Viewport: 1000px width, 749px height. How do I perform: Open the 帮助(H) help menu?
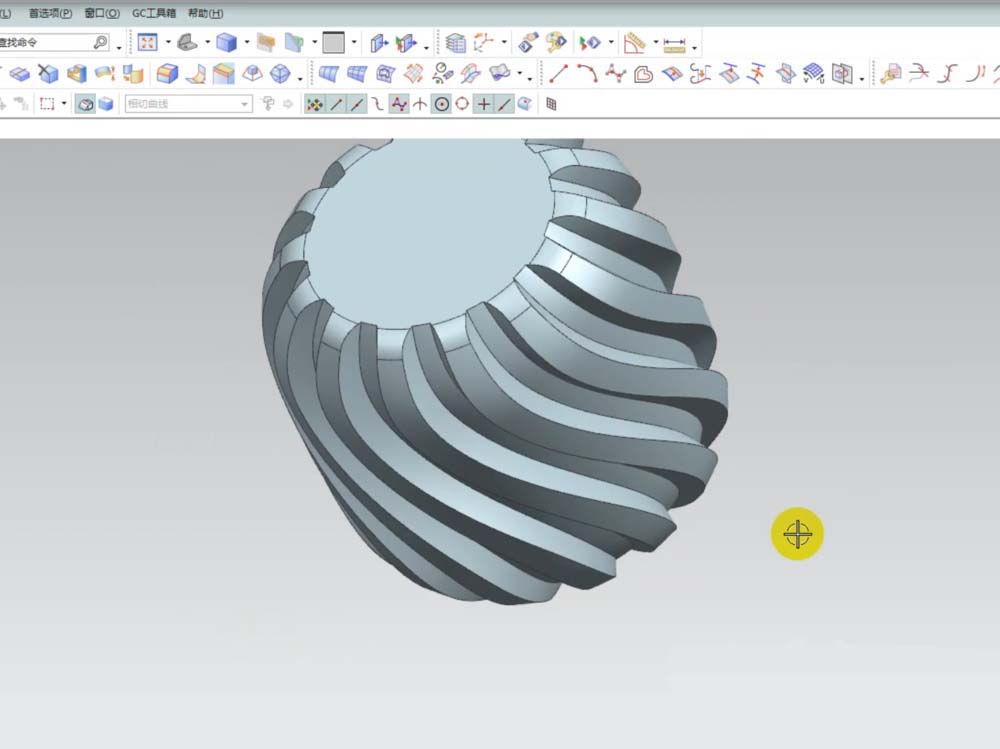205,13
